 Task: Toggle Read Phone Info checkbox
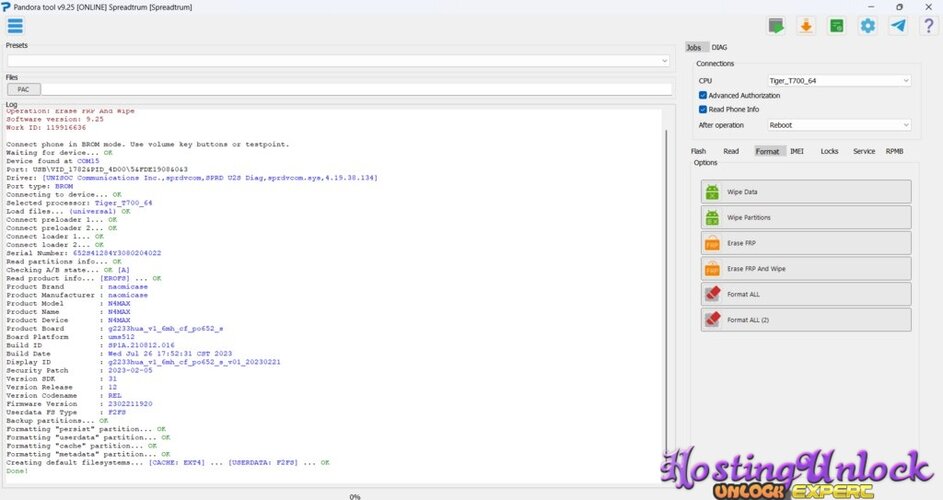tap(702, 110)
